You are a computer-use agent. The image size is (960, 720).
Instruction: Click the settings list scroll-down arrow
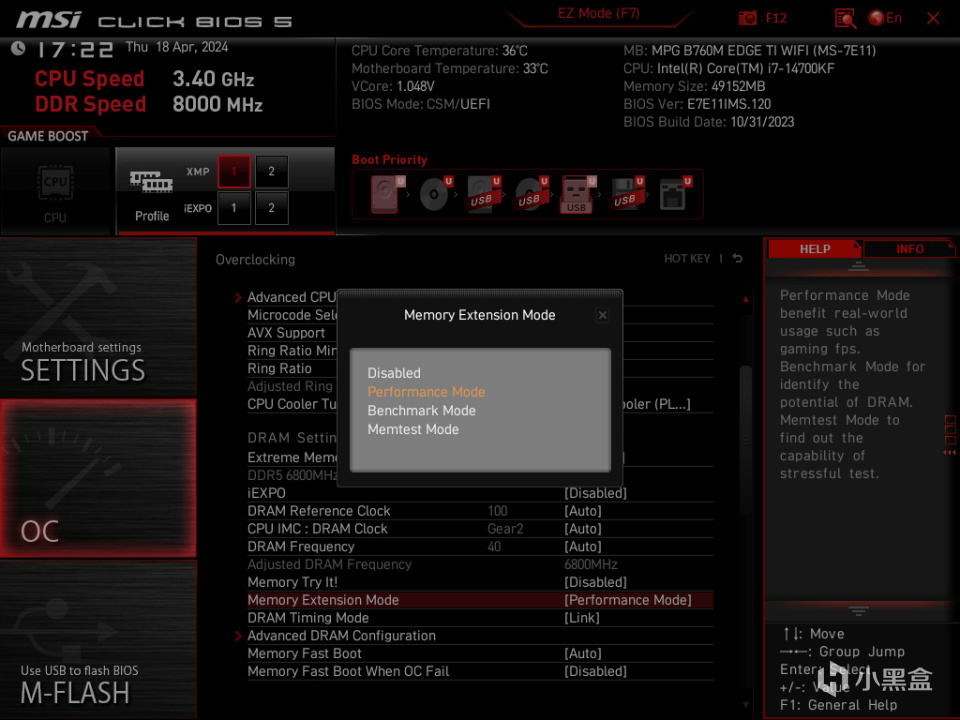click(x=746, y=705)
